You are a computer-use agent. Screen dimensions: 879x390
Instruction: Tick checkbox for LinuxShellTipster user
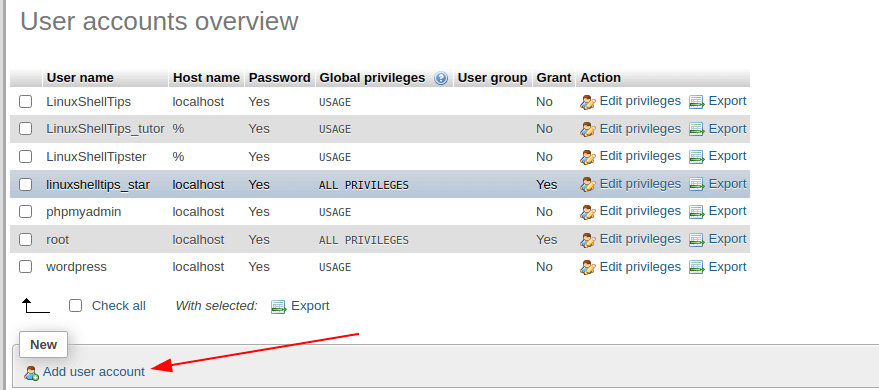coord(25,156)
